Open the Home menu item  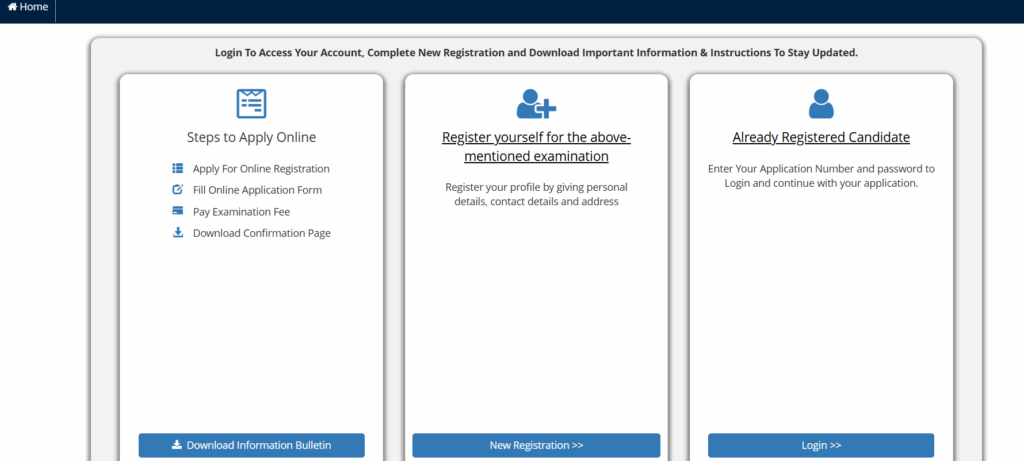point(33,7)
